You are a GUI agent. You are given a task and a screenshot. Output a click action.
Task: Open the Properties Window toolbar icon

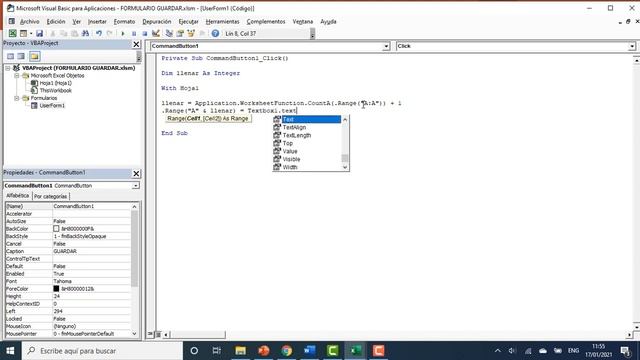click(180, 33)
